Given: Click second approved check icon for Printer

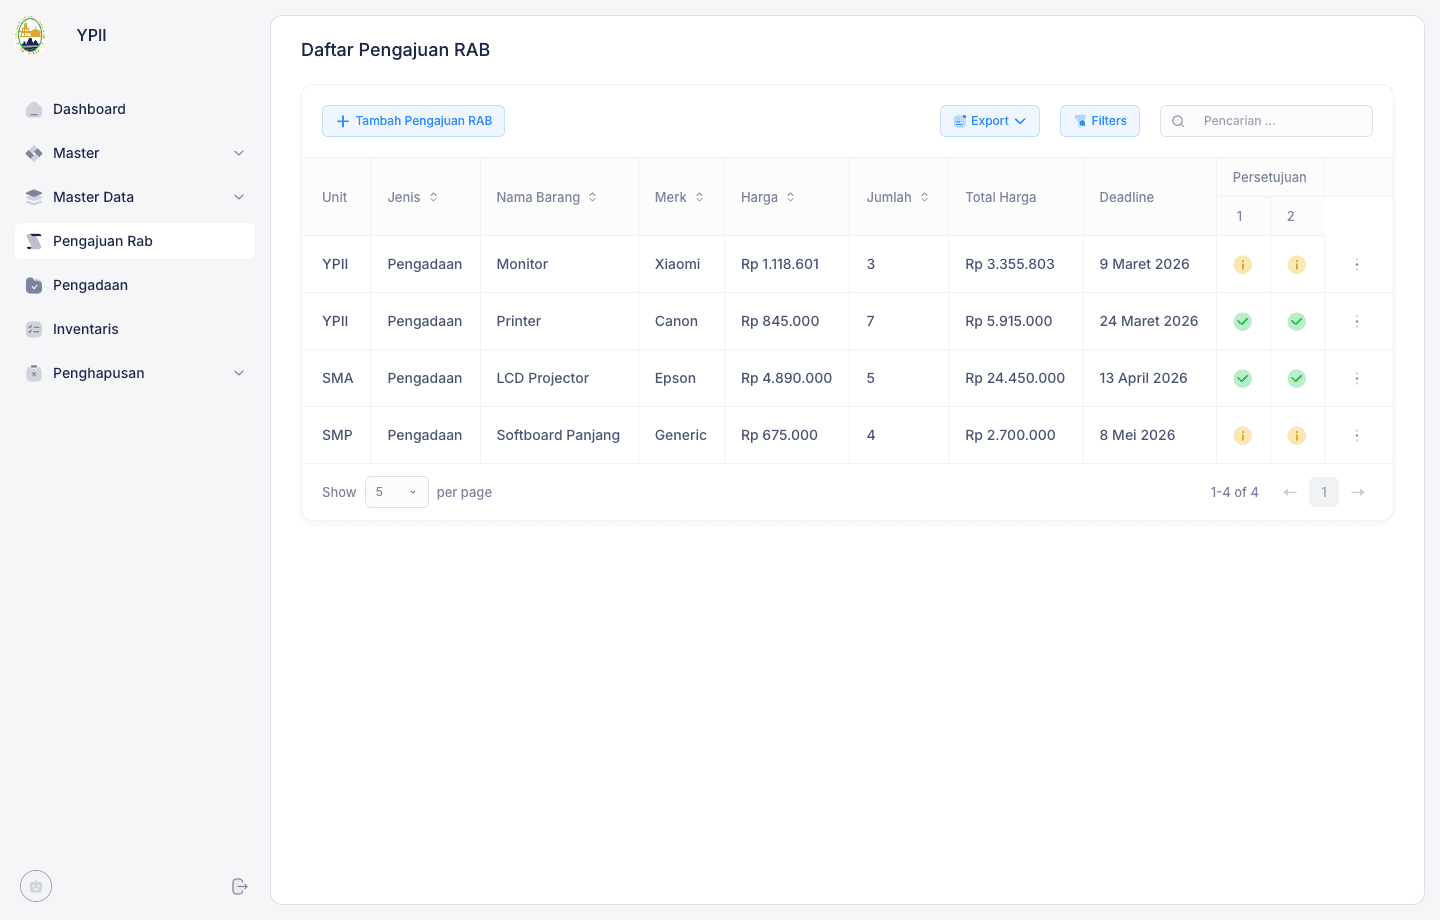Looking at the screenshot, I should (x=1297, y=321).
